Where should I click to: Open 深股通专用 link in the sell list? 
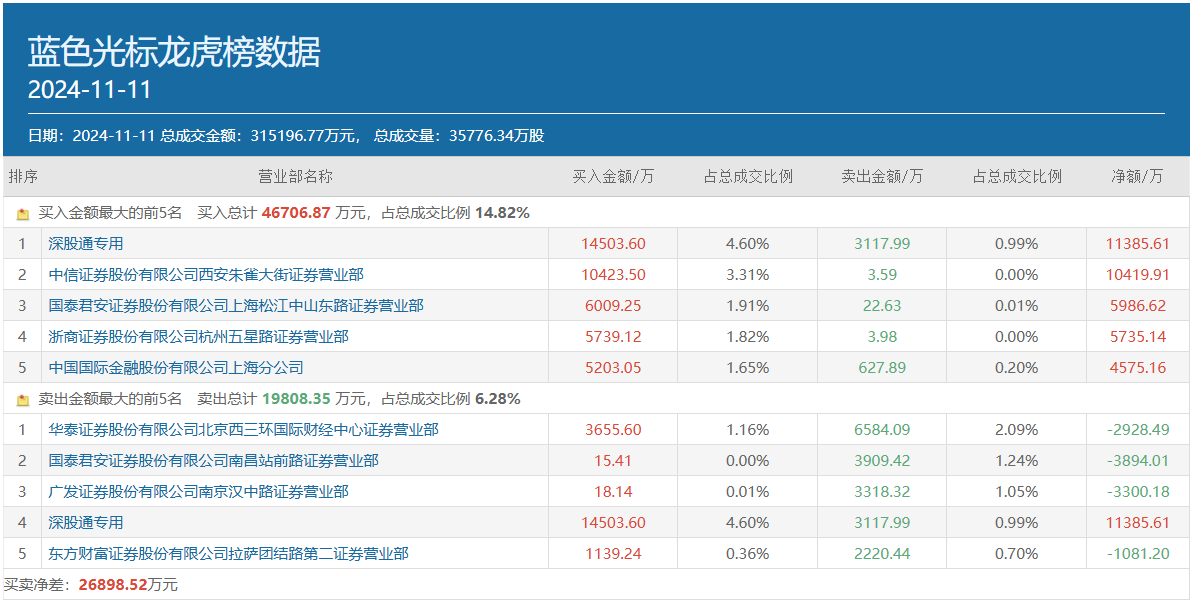[86, 523]
